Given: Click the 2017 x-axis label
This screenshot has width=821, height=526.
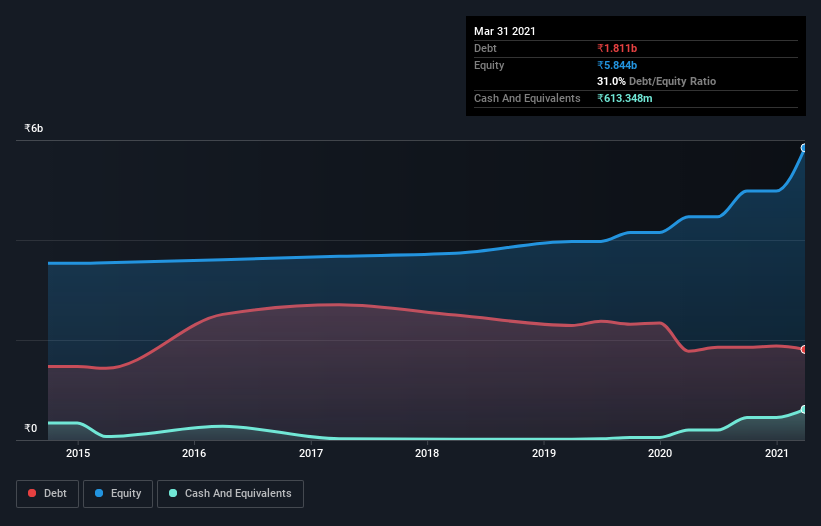Looking at the screenshot, I should coord(311,453).
